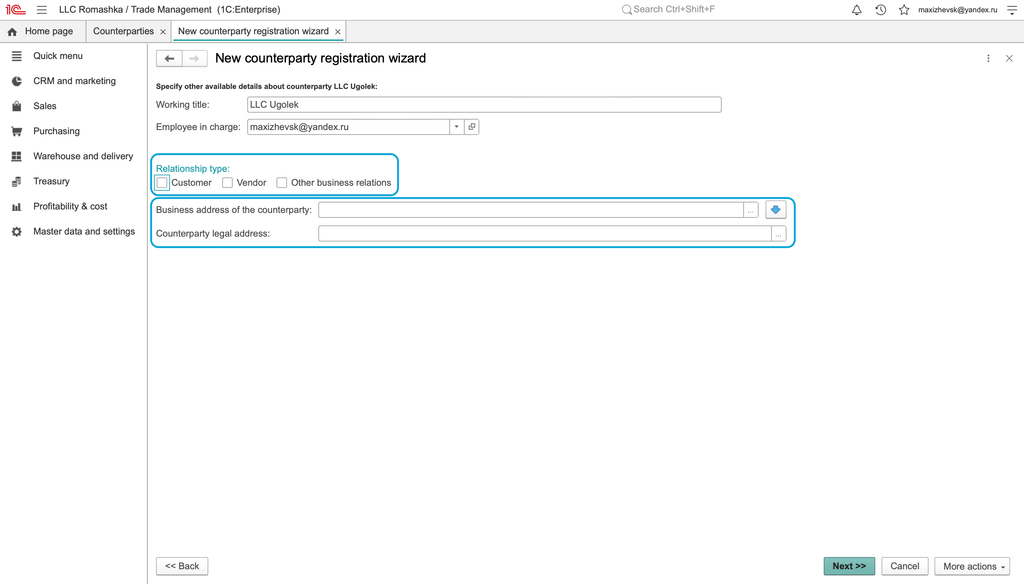Switch to the Counterparties tab
Image resolution: width=1024 pixels, height=584 pixels.
coord(123,31)
